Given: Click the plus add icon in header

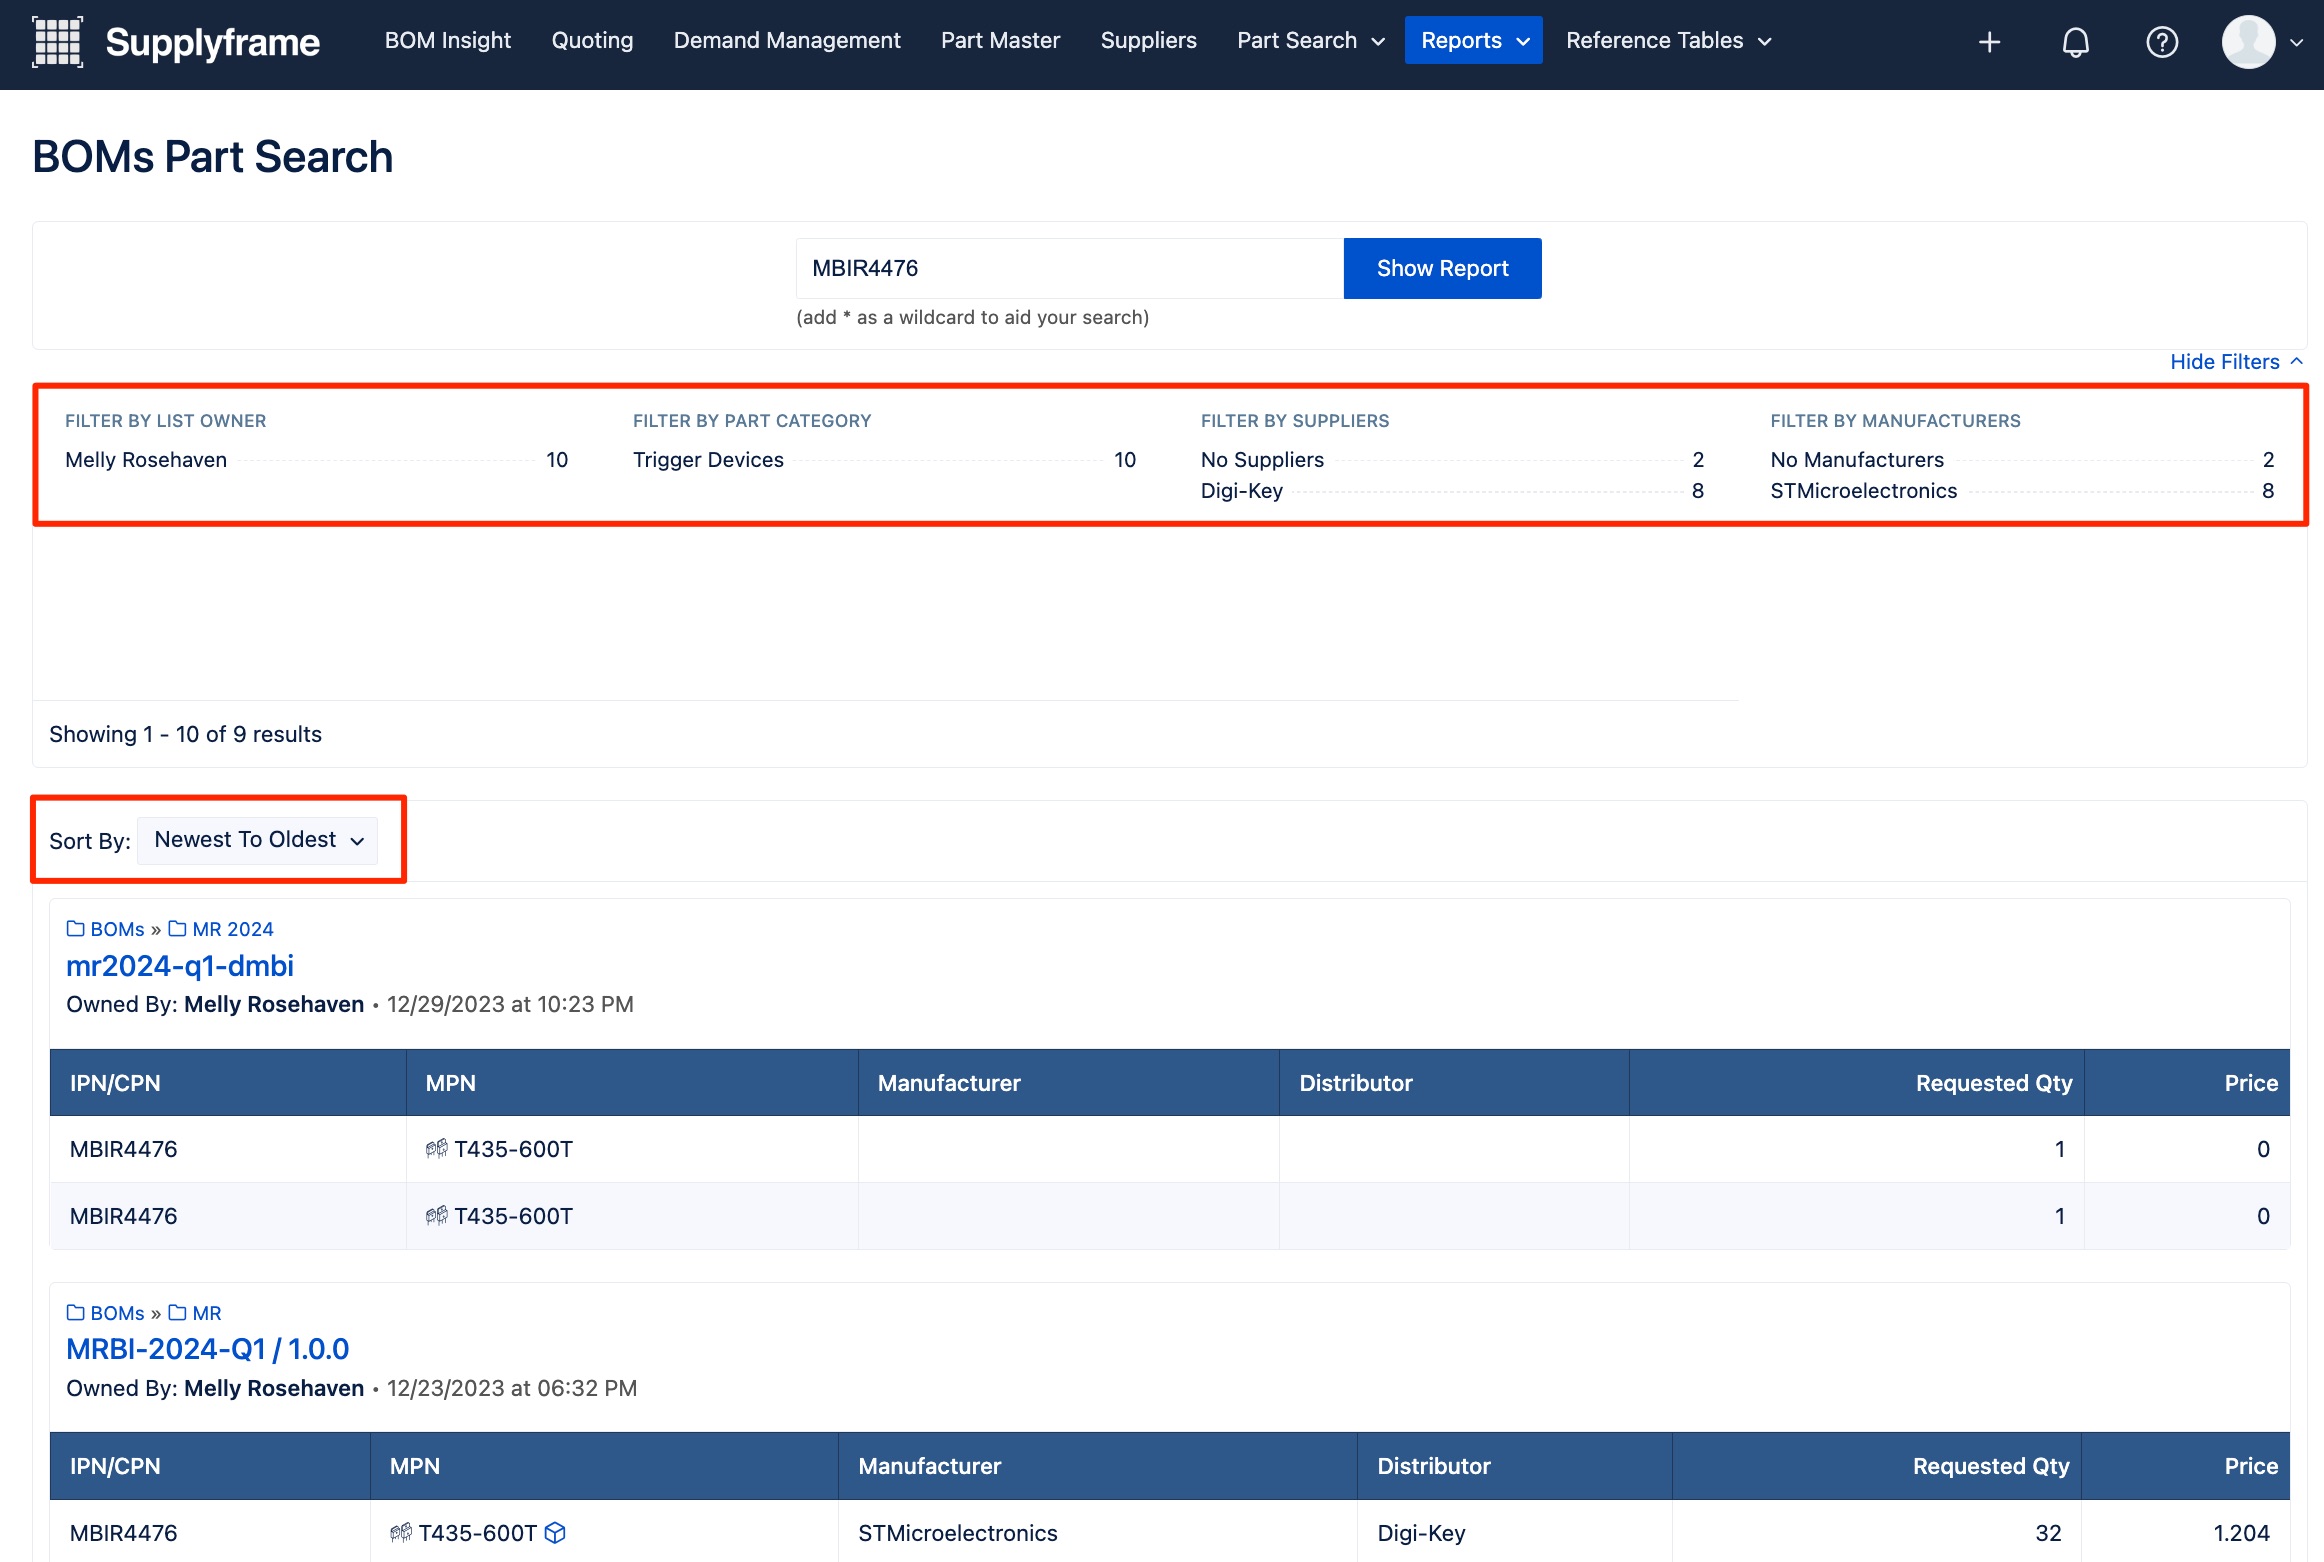Looking at the screenshot, I should tap(1989, 42).
